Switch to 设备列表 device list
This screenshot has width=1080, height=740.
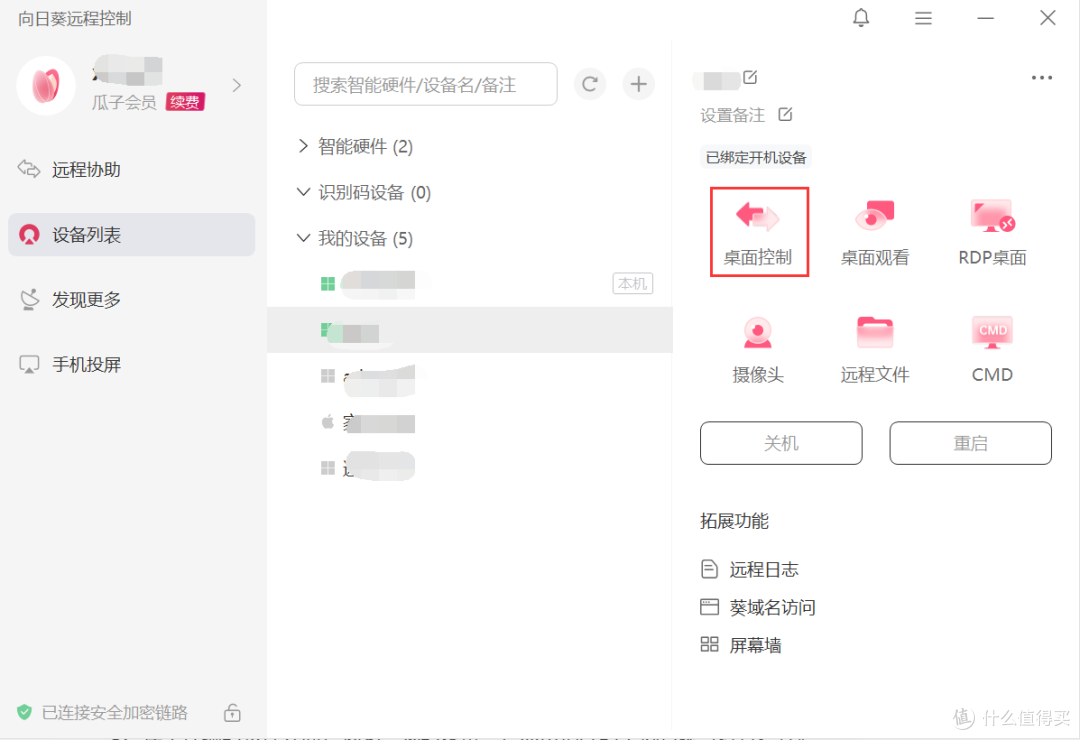(132, 235)
